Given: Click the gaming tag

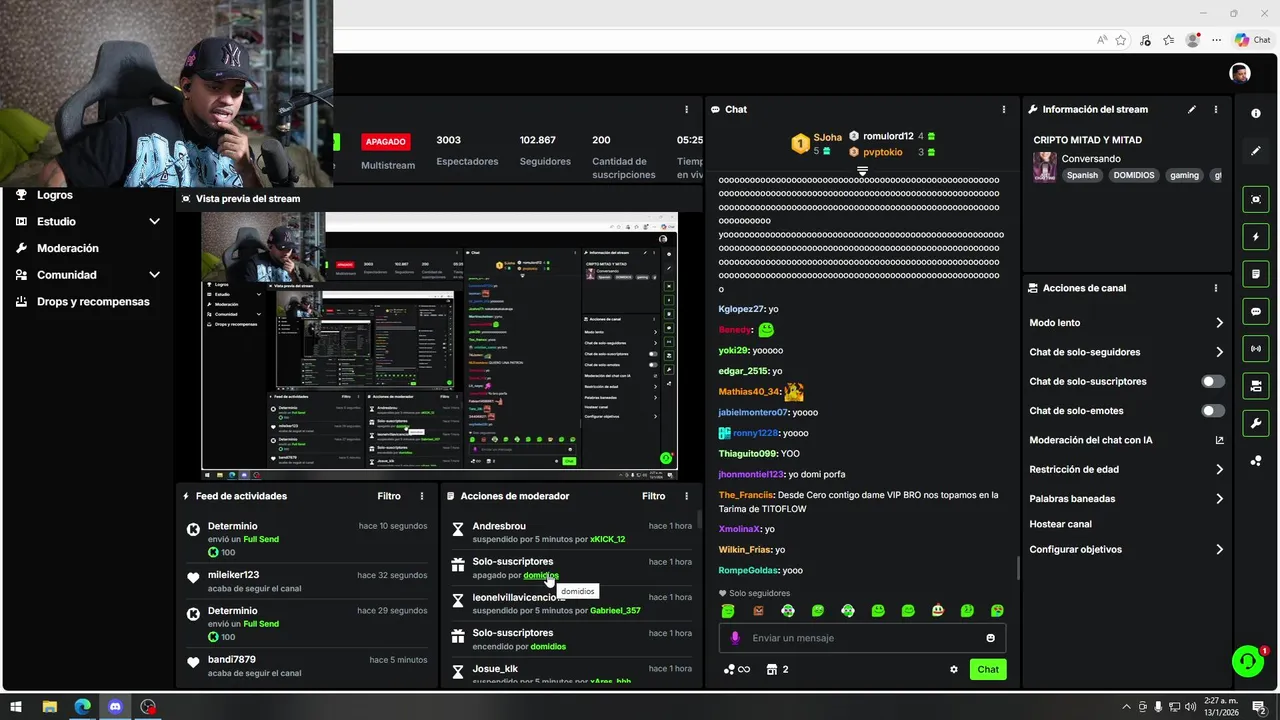Looking at the screenshot, I should tap(1184, 175).
